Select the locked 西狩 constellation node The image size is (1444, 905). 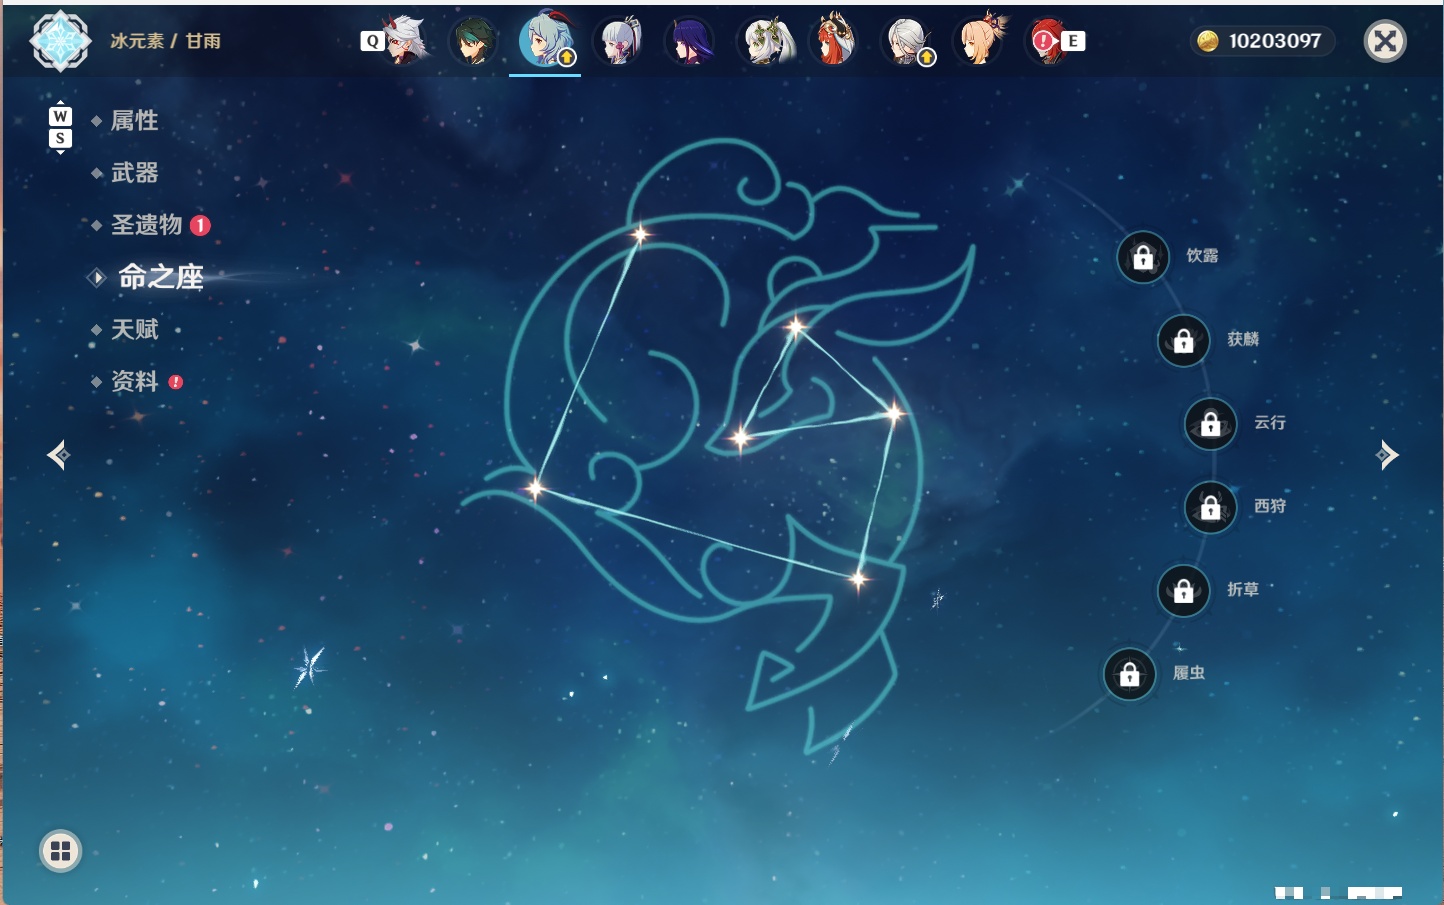coord(1210,507)
